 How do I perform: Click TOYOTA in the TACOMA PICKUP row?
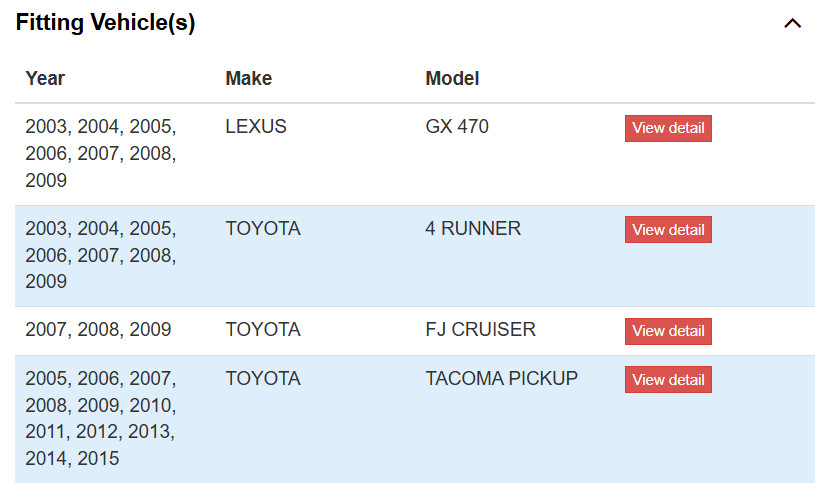click(263, 378)
